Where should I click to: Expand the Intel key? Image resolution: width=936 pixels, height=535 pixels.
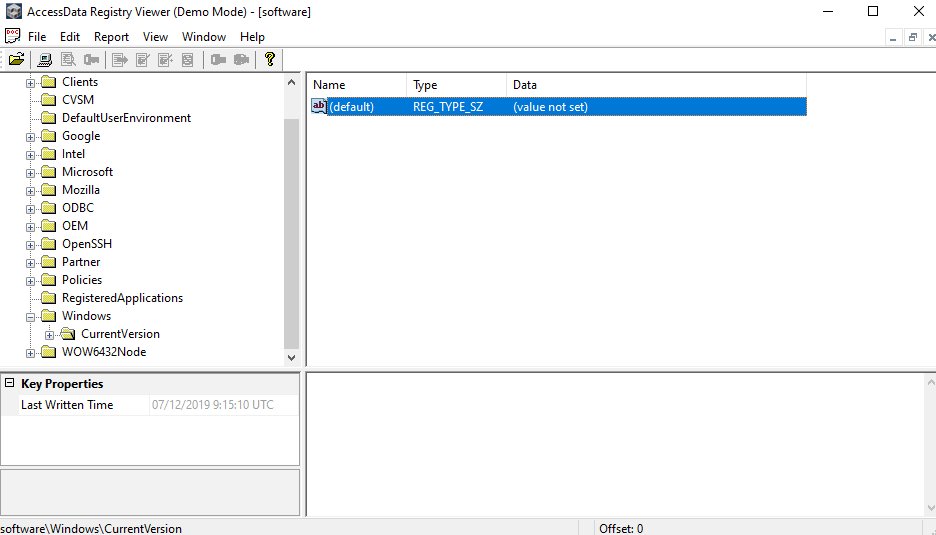pyautogui.click(x=30, y=155)
